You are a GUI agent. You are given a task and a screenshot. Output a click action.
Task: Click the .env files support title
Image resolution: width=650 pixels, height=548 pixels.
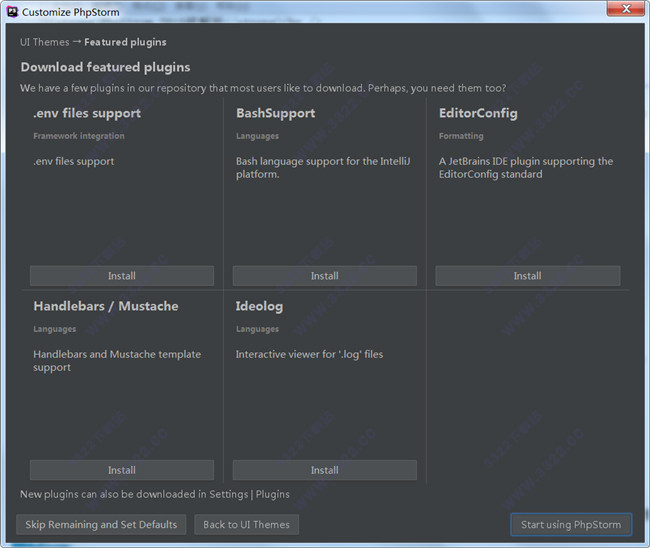[87, 113]
